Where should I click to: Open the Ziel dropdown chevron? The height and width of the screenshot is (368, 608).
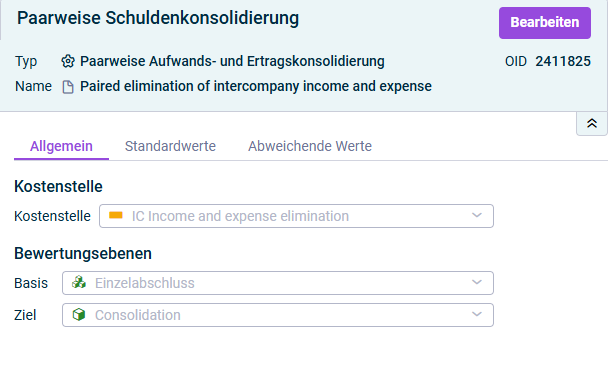coord(477,314)
